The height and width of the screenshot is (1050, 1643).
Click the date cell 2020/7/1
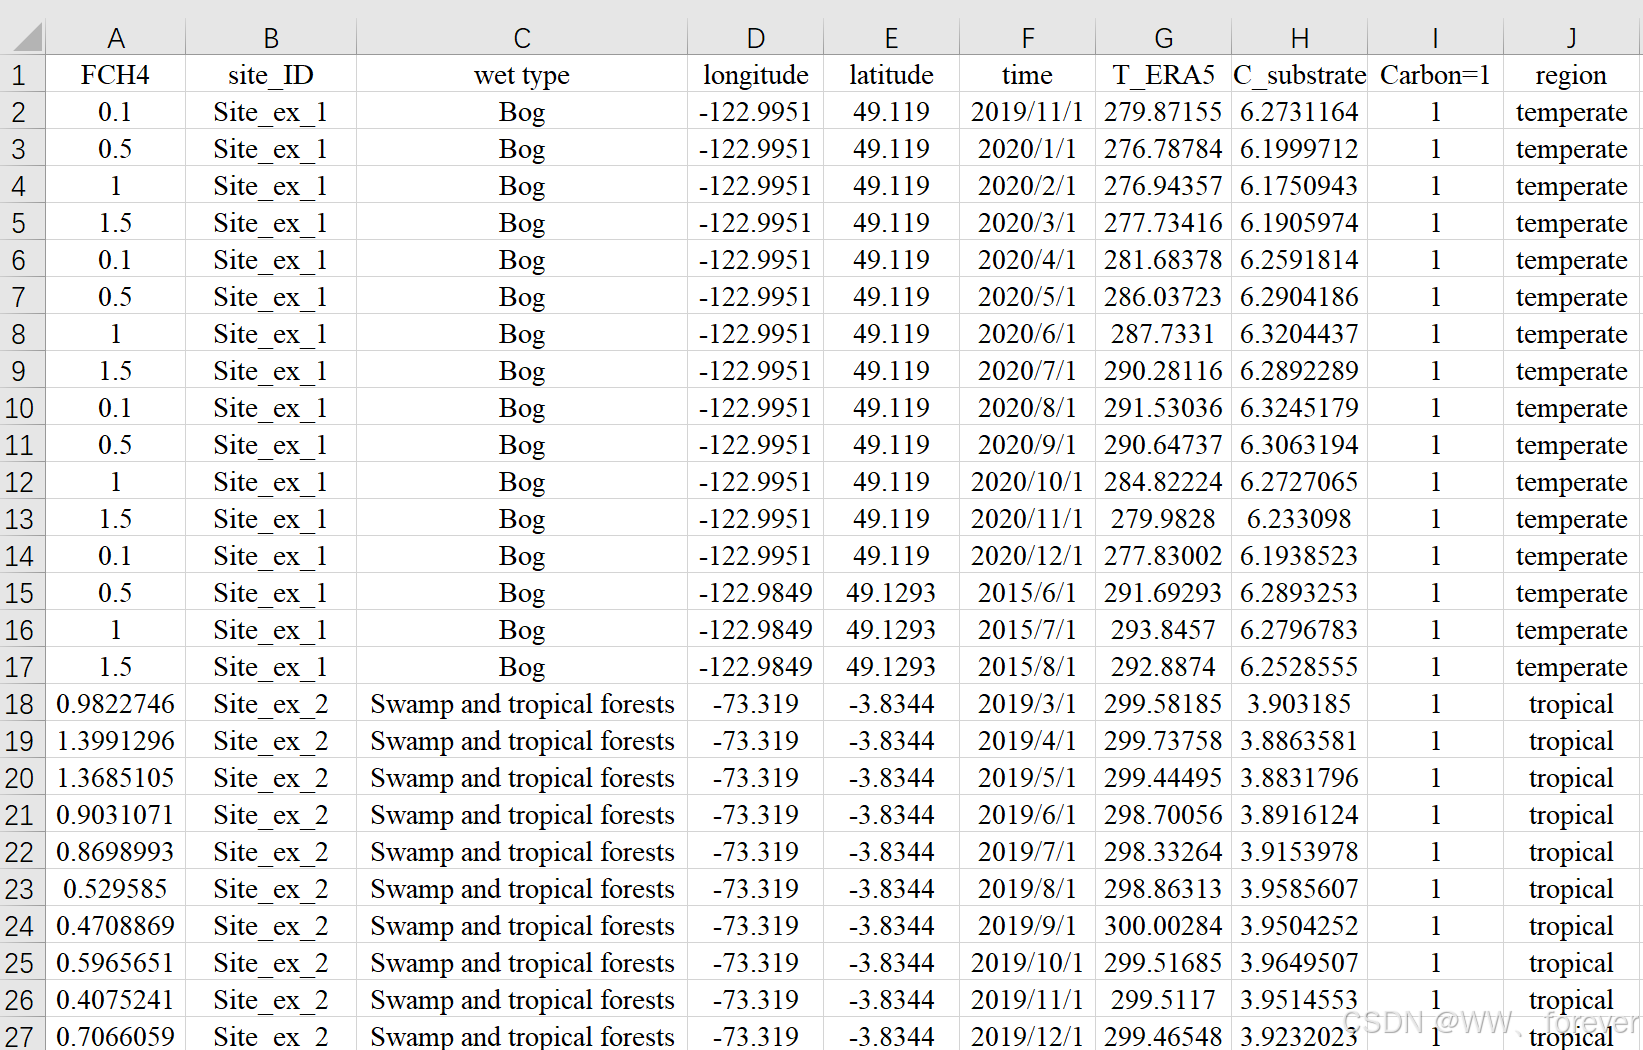point(1027,370)
